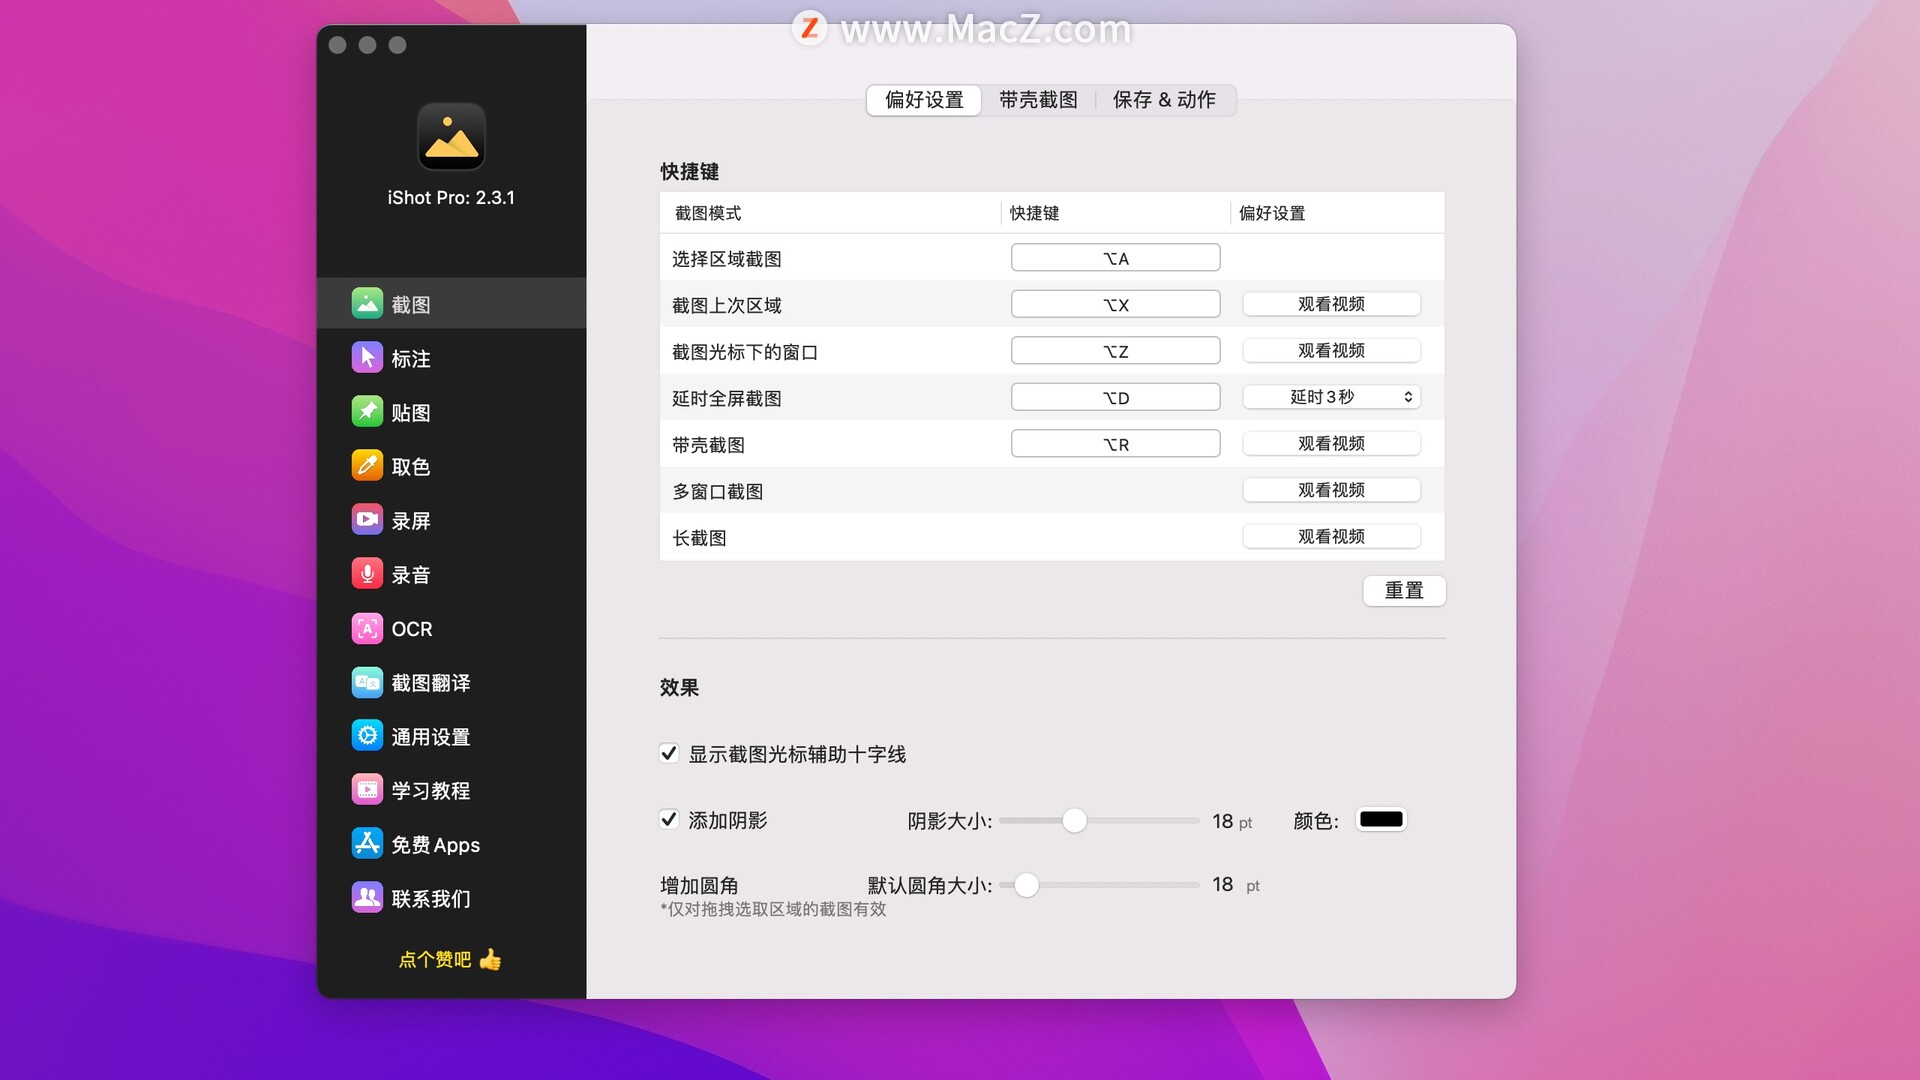Click the 免费 Apps App Store icon

[x=367, y=844]
